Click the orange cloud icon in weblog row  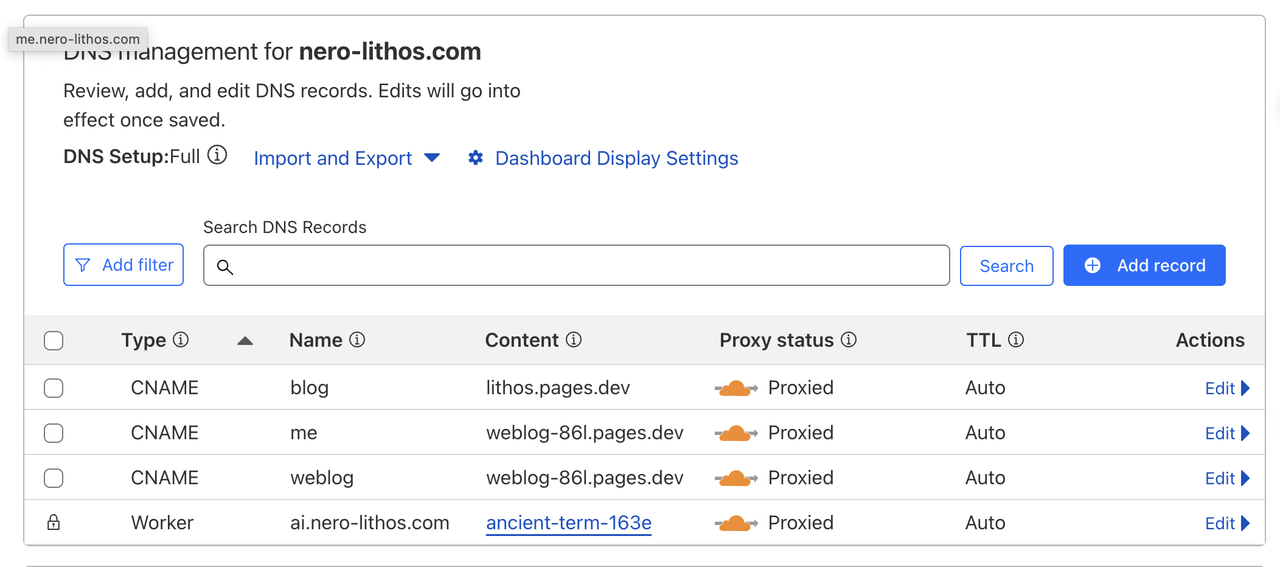(x=736, y=478)
